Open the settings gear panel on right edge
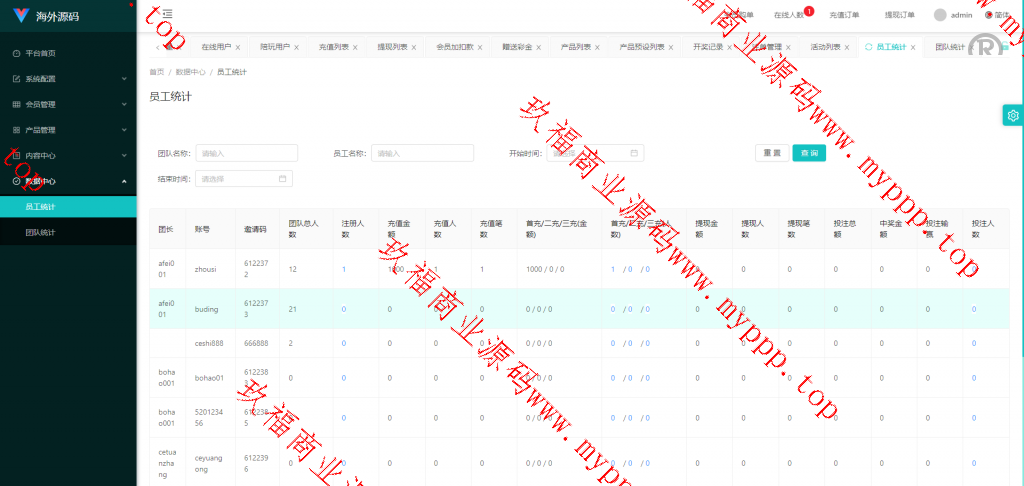Image resolution: width=1024 pixels, height=486 pixels. (1013, 115)
